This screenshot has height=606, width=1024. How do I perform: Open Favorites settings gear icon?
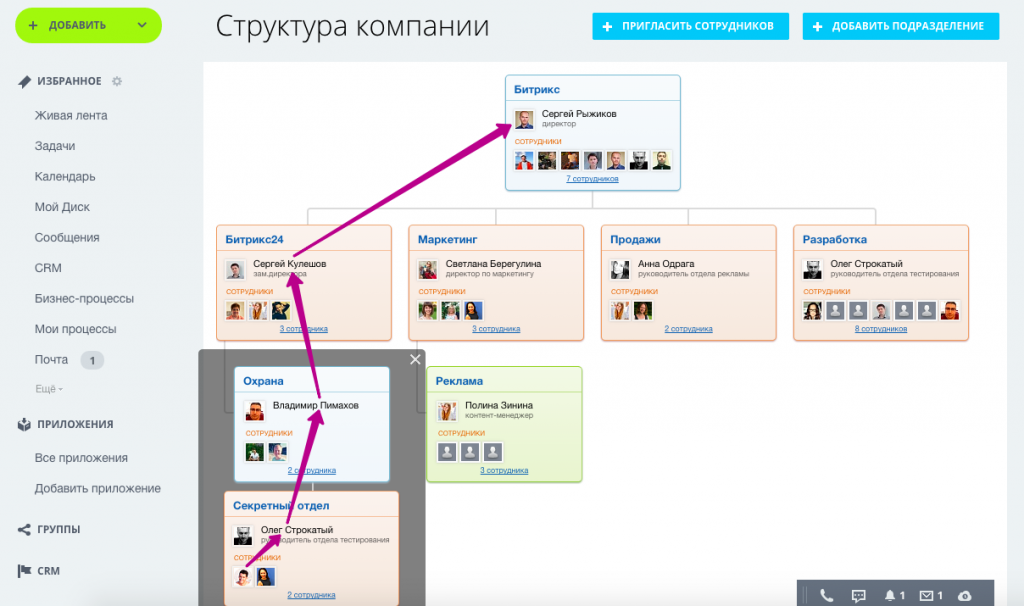(x=117, y=81)
